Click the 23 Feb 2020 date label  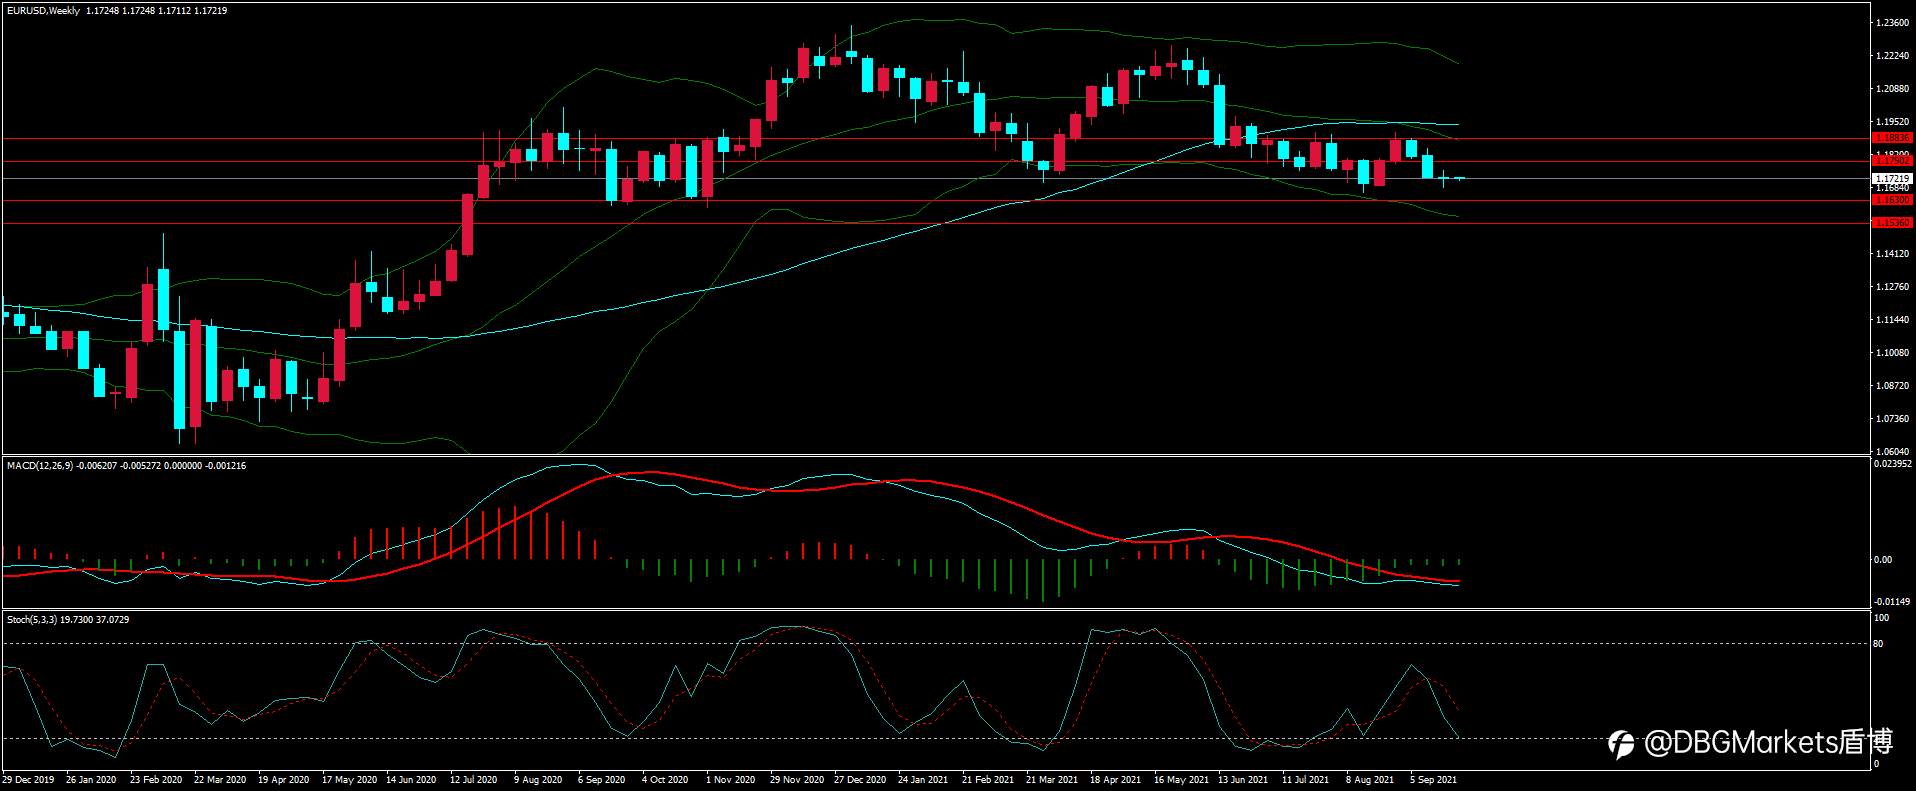[x=156, y=779]
